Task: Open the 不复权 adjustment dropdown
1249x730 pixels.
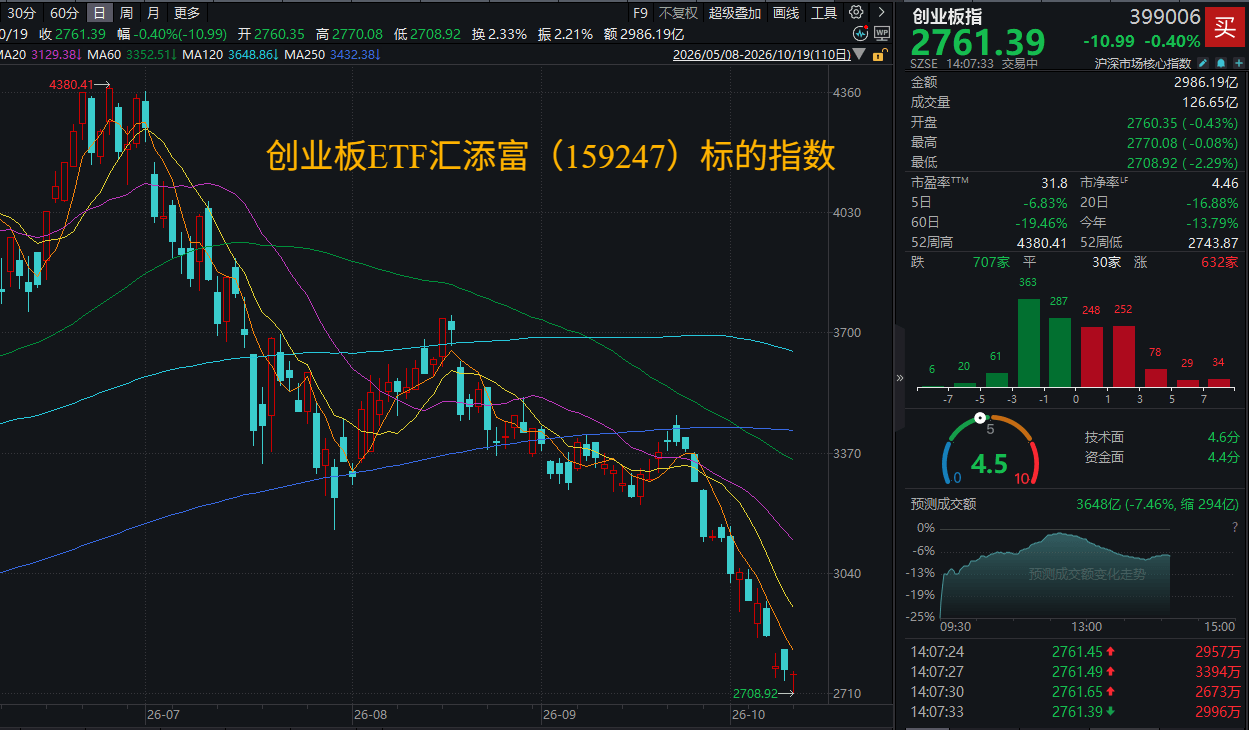Action: tap(678, 13)
